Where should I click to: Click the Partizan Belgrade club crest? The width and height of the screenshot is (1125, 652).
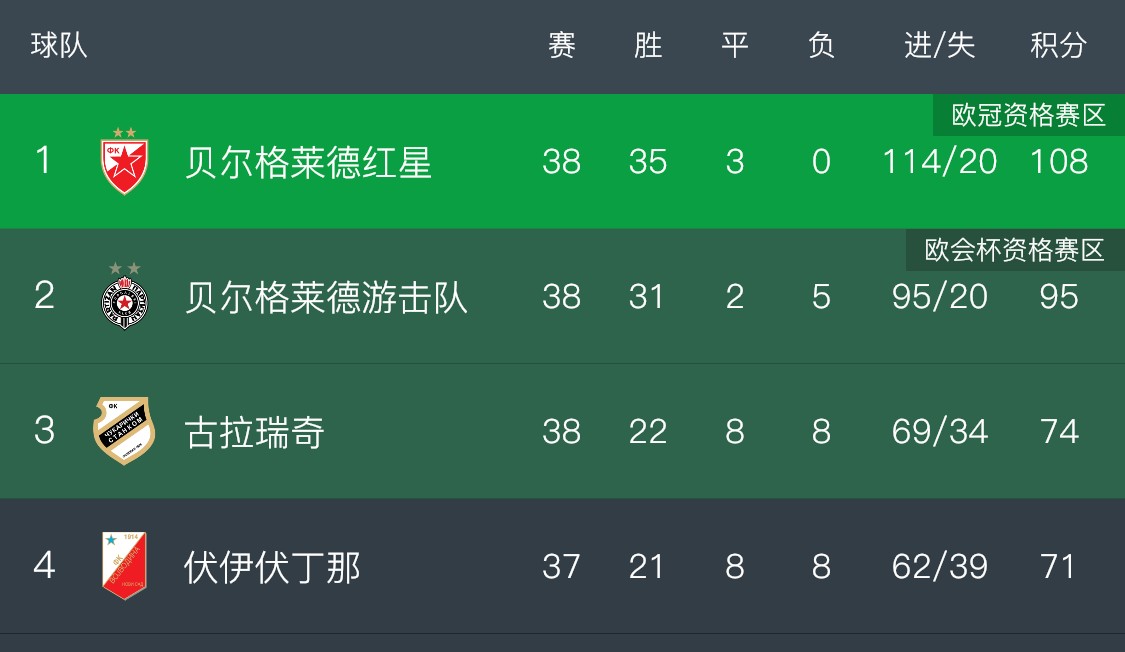(124, 296)
